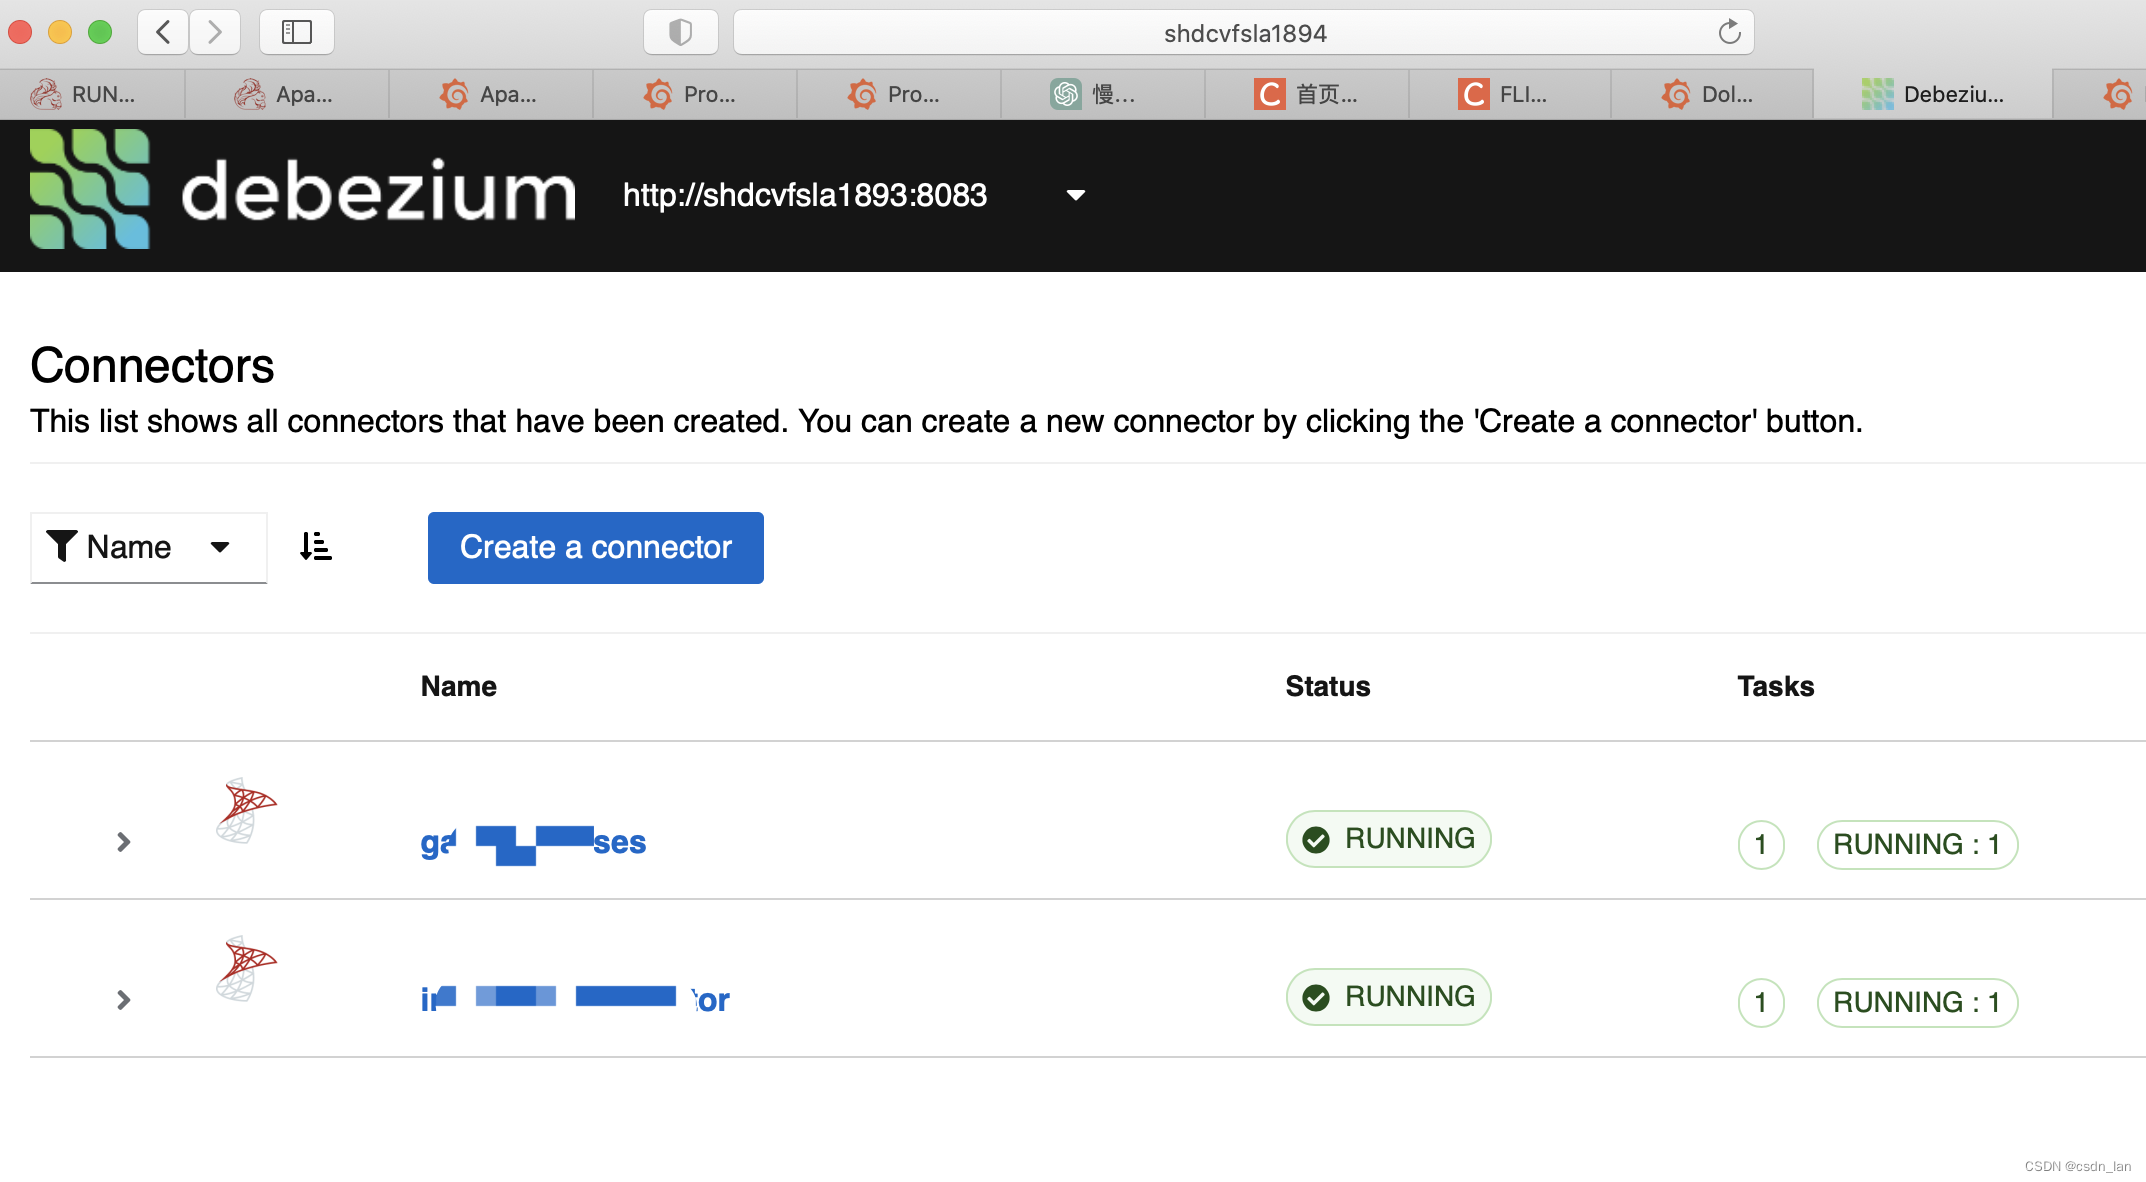
Task: Click the task count 1 badge in second row
Action: (x=1761, y=1003)
